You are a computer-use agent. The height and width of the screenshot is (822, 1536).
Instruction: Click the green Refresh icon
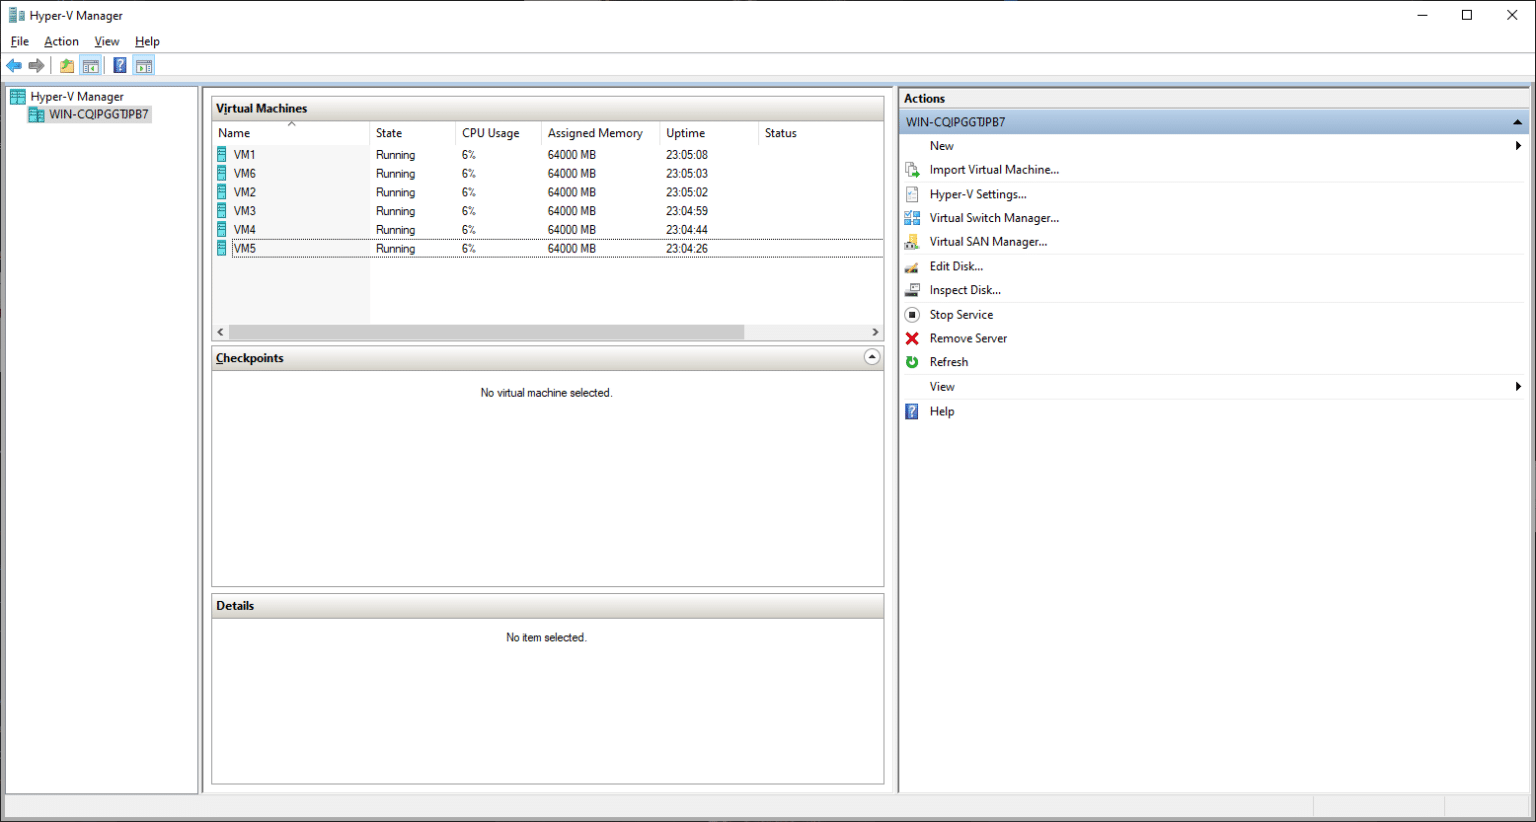coord(912,362)
